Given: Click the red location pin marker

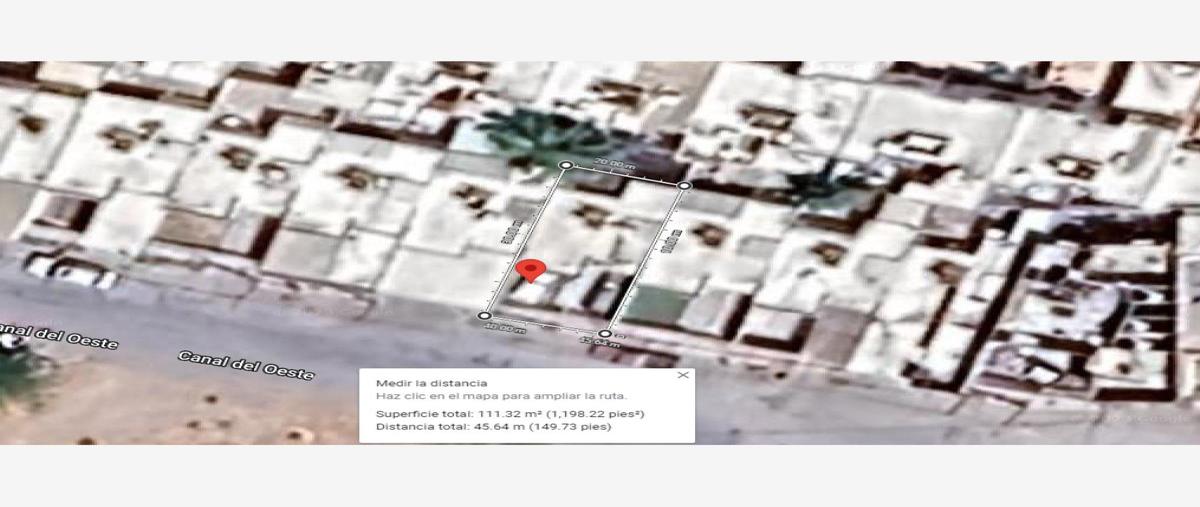Looking at the screenshot, I should pyautogui.click(x=533, y=271).
